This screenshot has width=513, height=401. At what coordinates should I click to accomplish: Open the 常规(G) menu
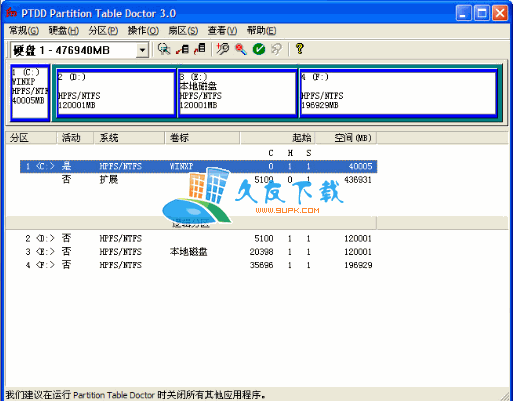[x=24, y=31]
